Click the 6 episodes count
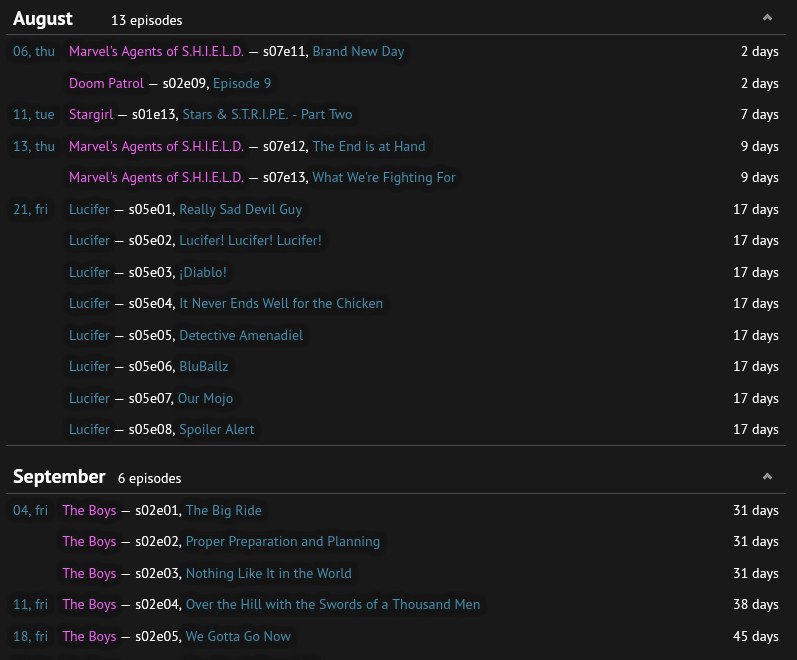This screenshot has width=797, height=660. tap(149, 478)
